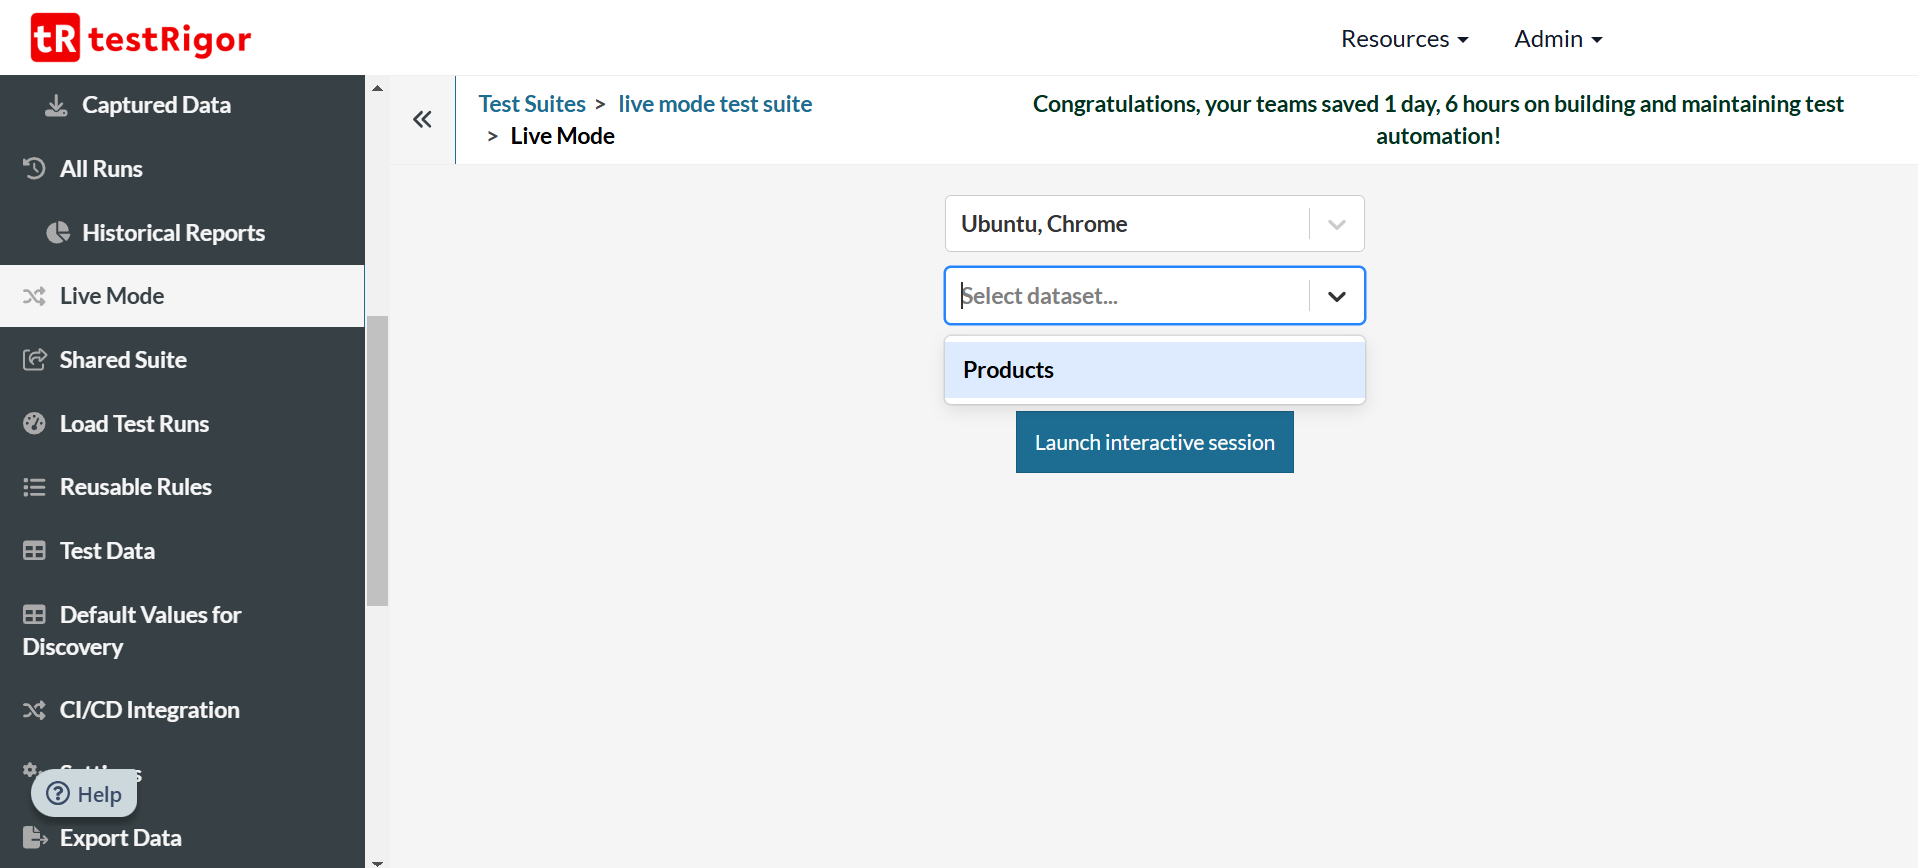
Task: Collapse the Select dataset dropdown arrow
Action: (1336, 296)
